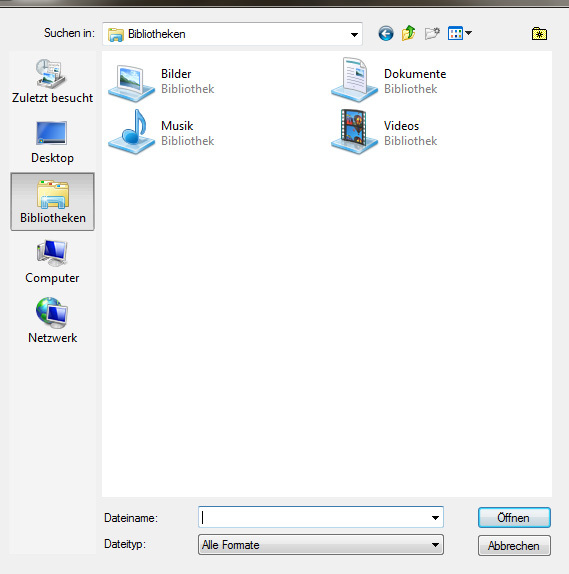Click the yellow favorites folder icon
The image size is (569, 574).
539,34
